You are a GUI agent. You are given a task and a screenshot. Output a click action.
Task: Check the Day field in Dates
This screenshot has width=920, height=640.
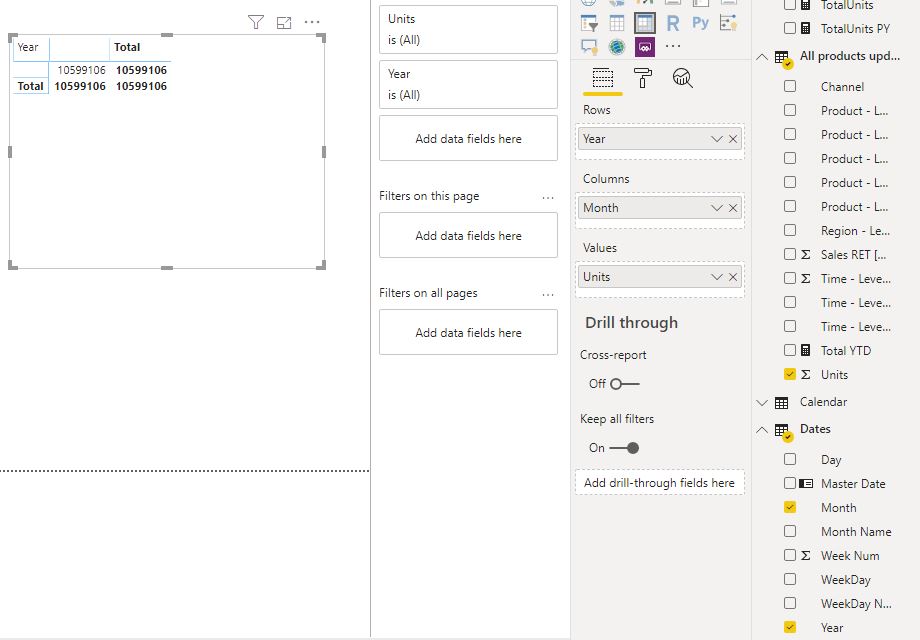790,459
